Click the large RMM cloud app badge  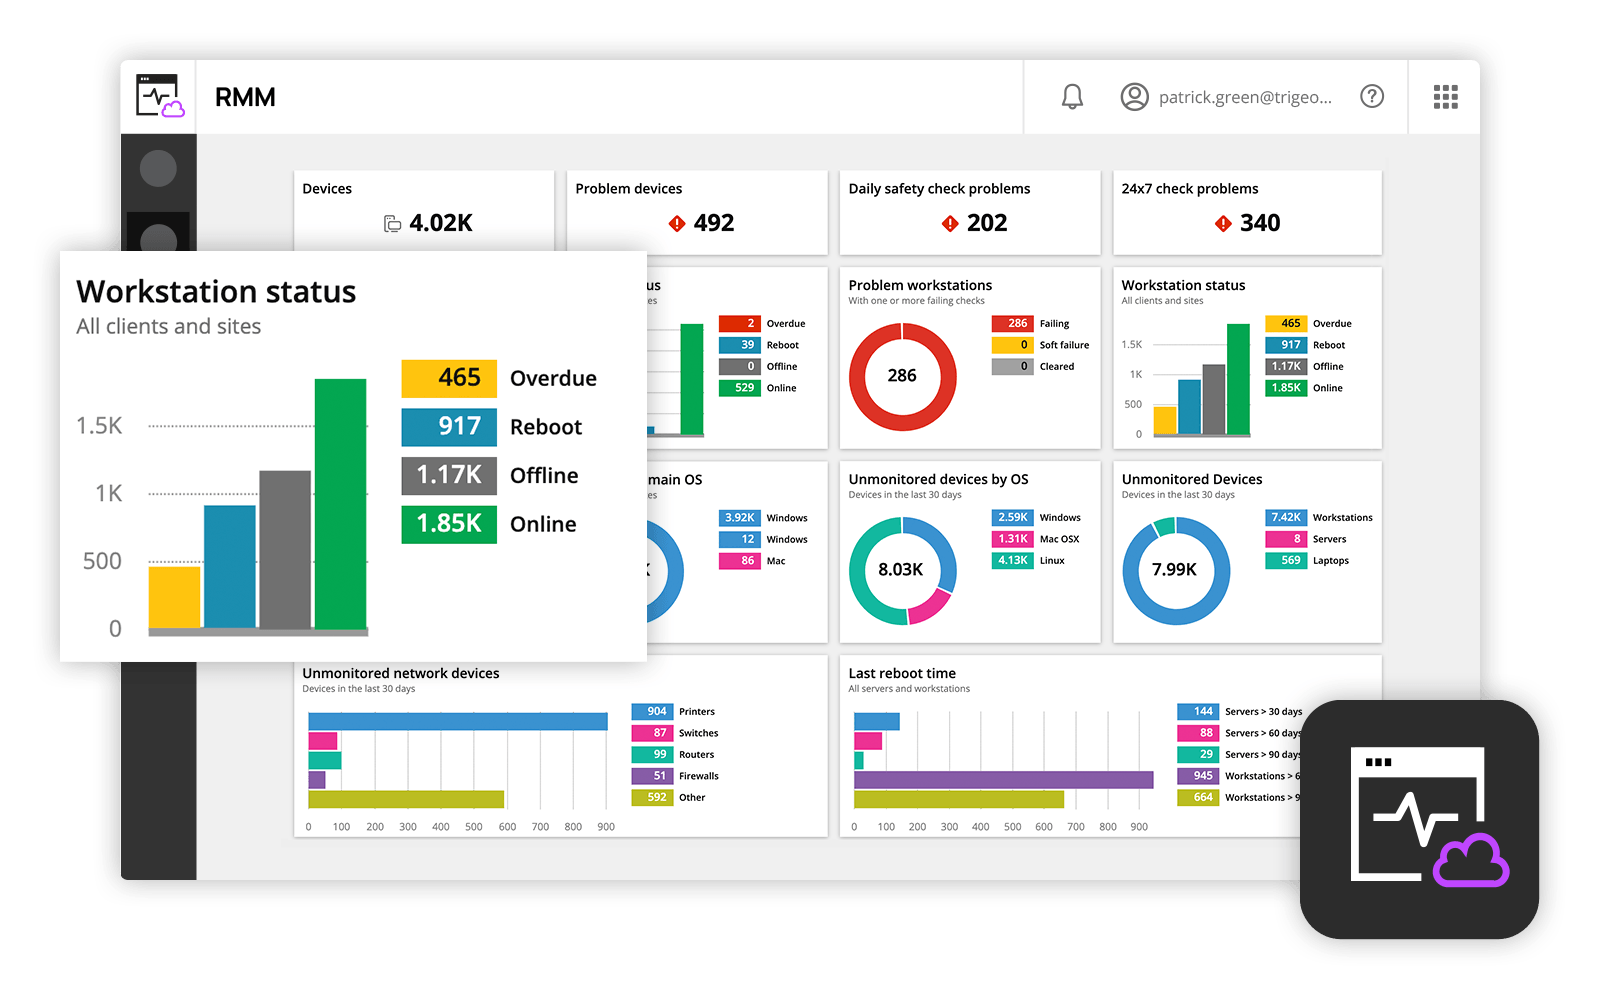pyautogui.click(x=1419, y=819)
